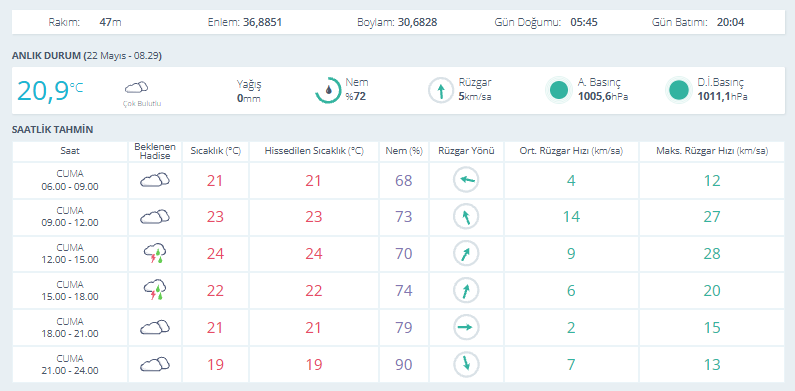Click the 5km/sa wind speed value
Screen dimensions: 795x391
pos(475,96)
